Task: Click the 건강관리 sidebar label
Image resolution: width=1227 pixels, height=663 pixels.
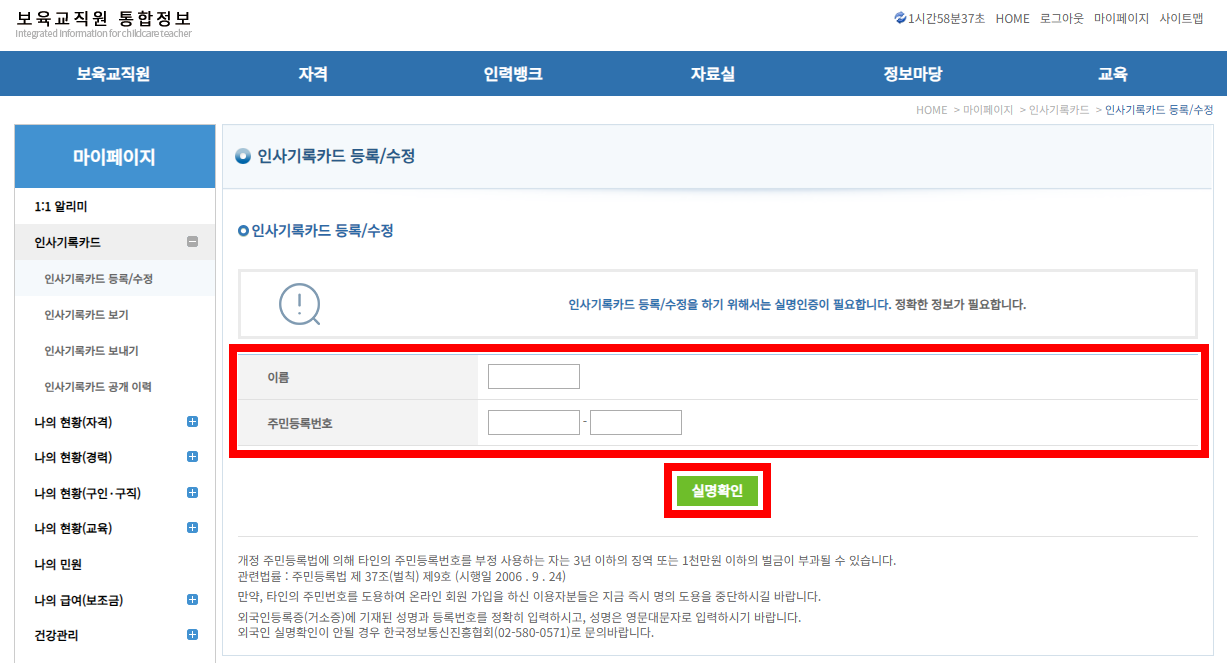Action: click(x=56, y=635)
